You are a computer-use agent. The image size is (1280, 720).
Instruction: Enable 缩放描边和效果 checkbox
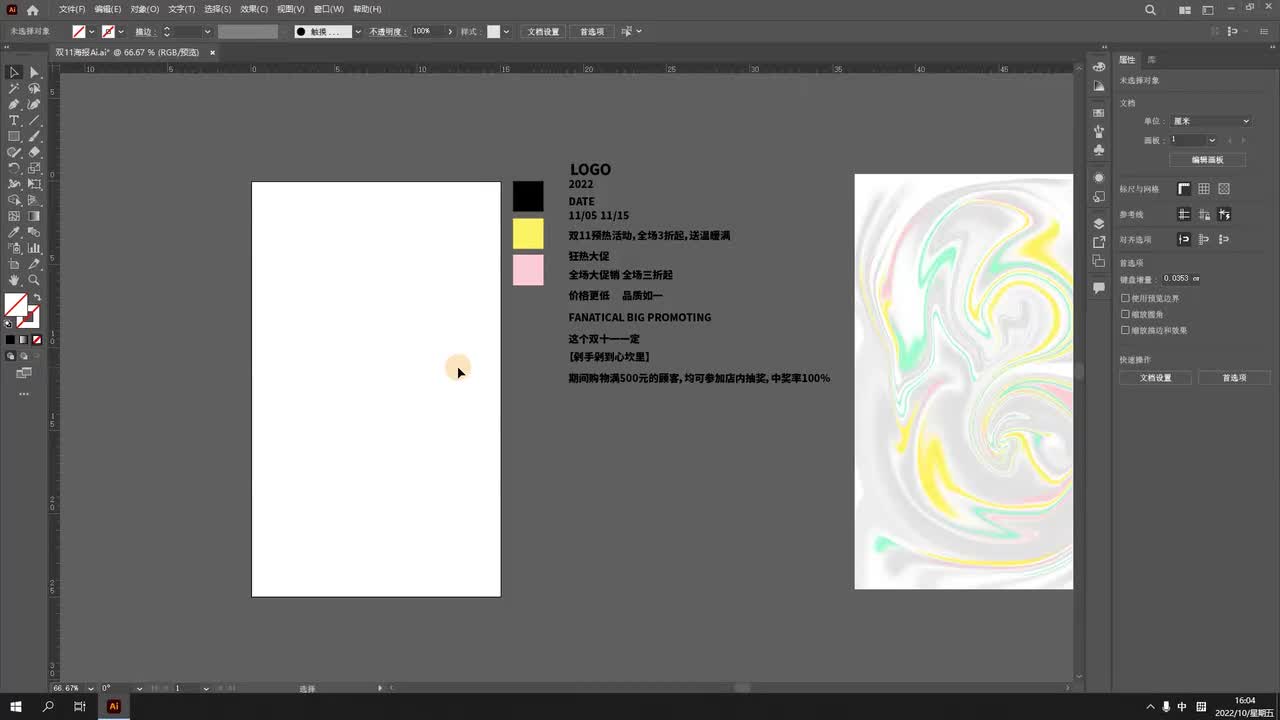1125,330
